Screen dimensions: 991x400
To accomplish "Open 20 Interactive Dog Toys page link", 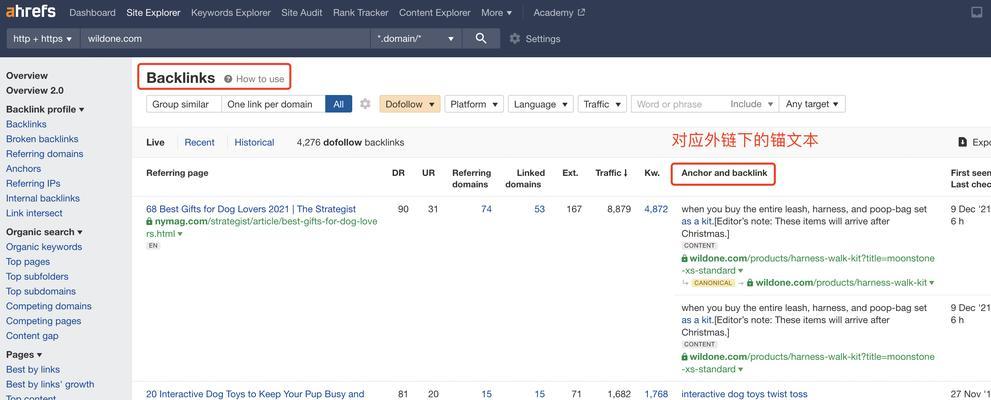I will click(x=255, y=394).
